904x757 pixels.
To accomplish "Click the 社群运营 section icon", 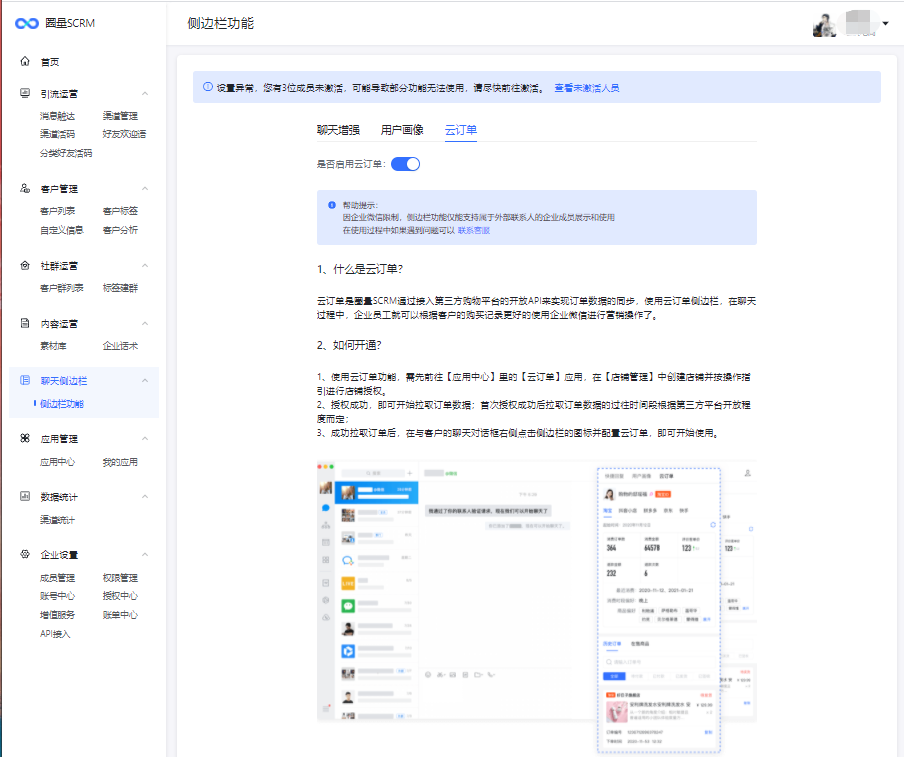I will (25, 266).
